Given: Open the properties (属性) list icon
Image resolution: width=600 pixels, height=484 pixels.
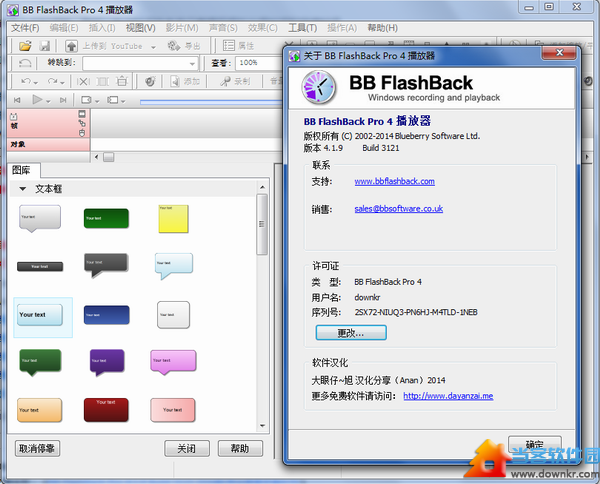Looking at the screenshot, I should coord(229,46).
